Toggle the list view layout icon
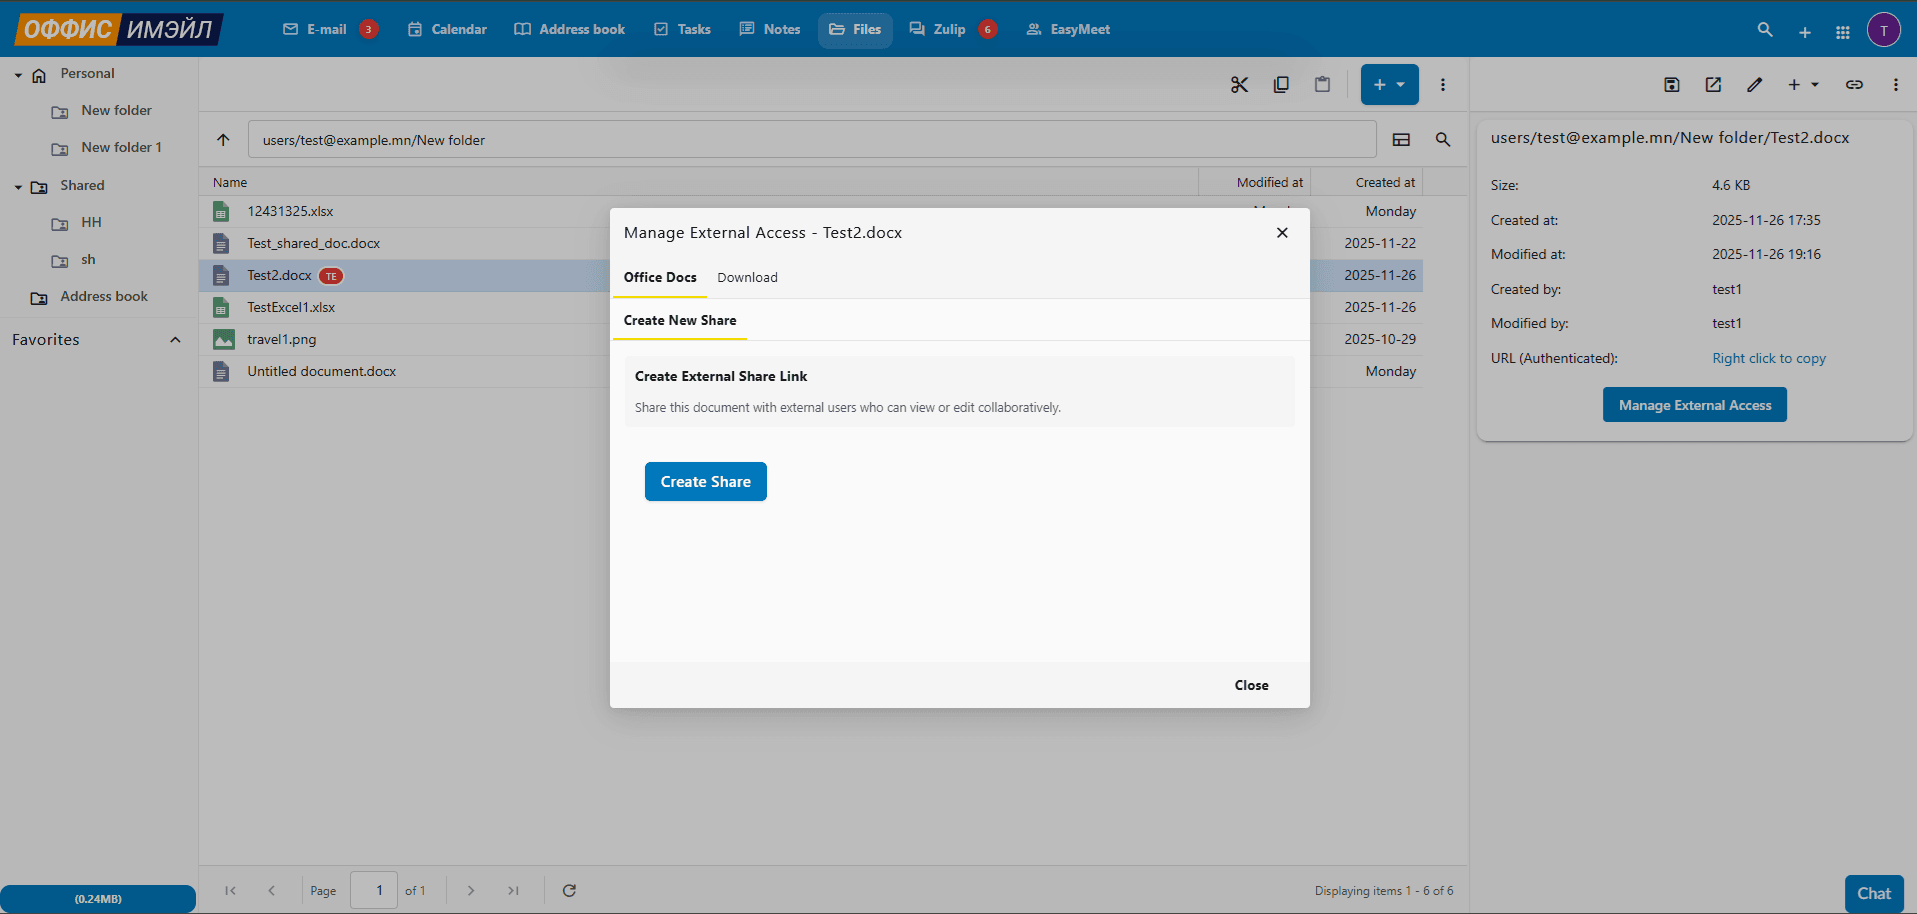This screenshot has width=1917, height=914. pos(1401,140)
